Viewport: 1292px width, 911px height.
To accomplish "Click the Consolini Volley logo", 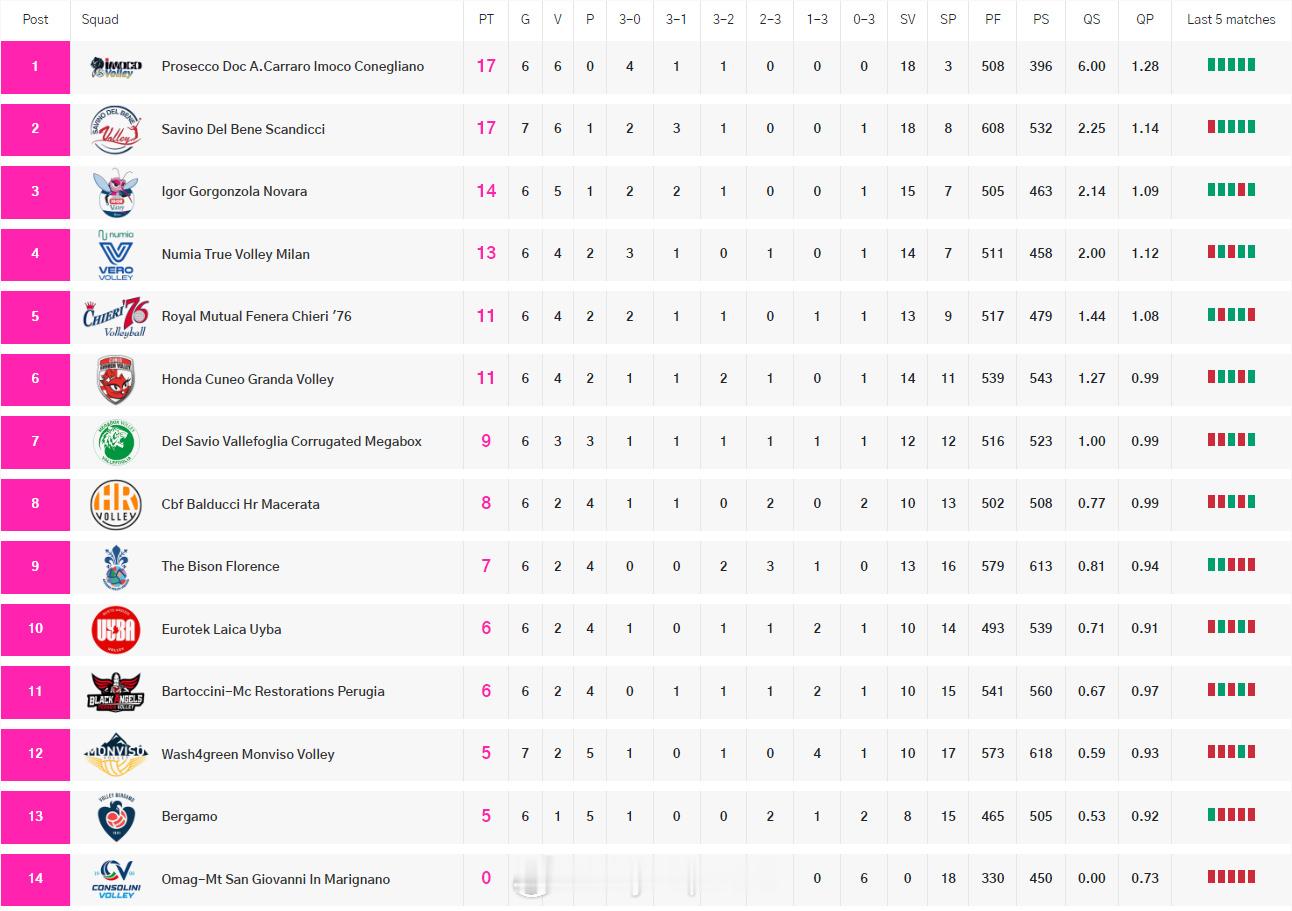I will coord(116,879).
